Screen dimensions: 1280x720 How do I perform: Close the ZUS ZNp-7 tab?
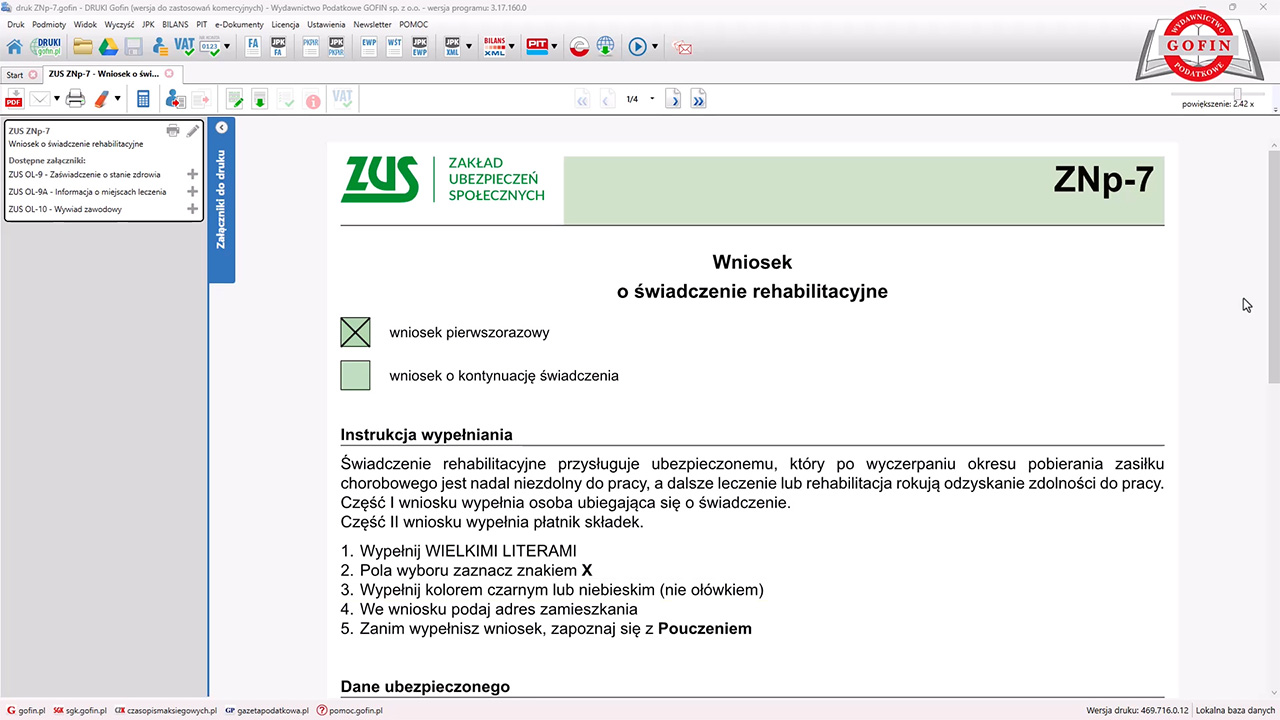(169, 74)
